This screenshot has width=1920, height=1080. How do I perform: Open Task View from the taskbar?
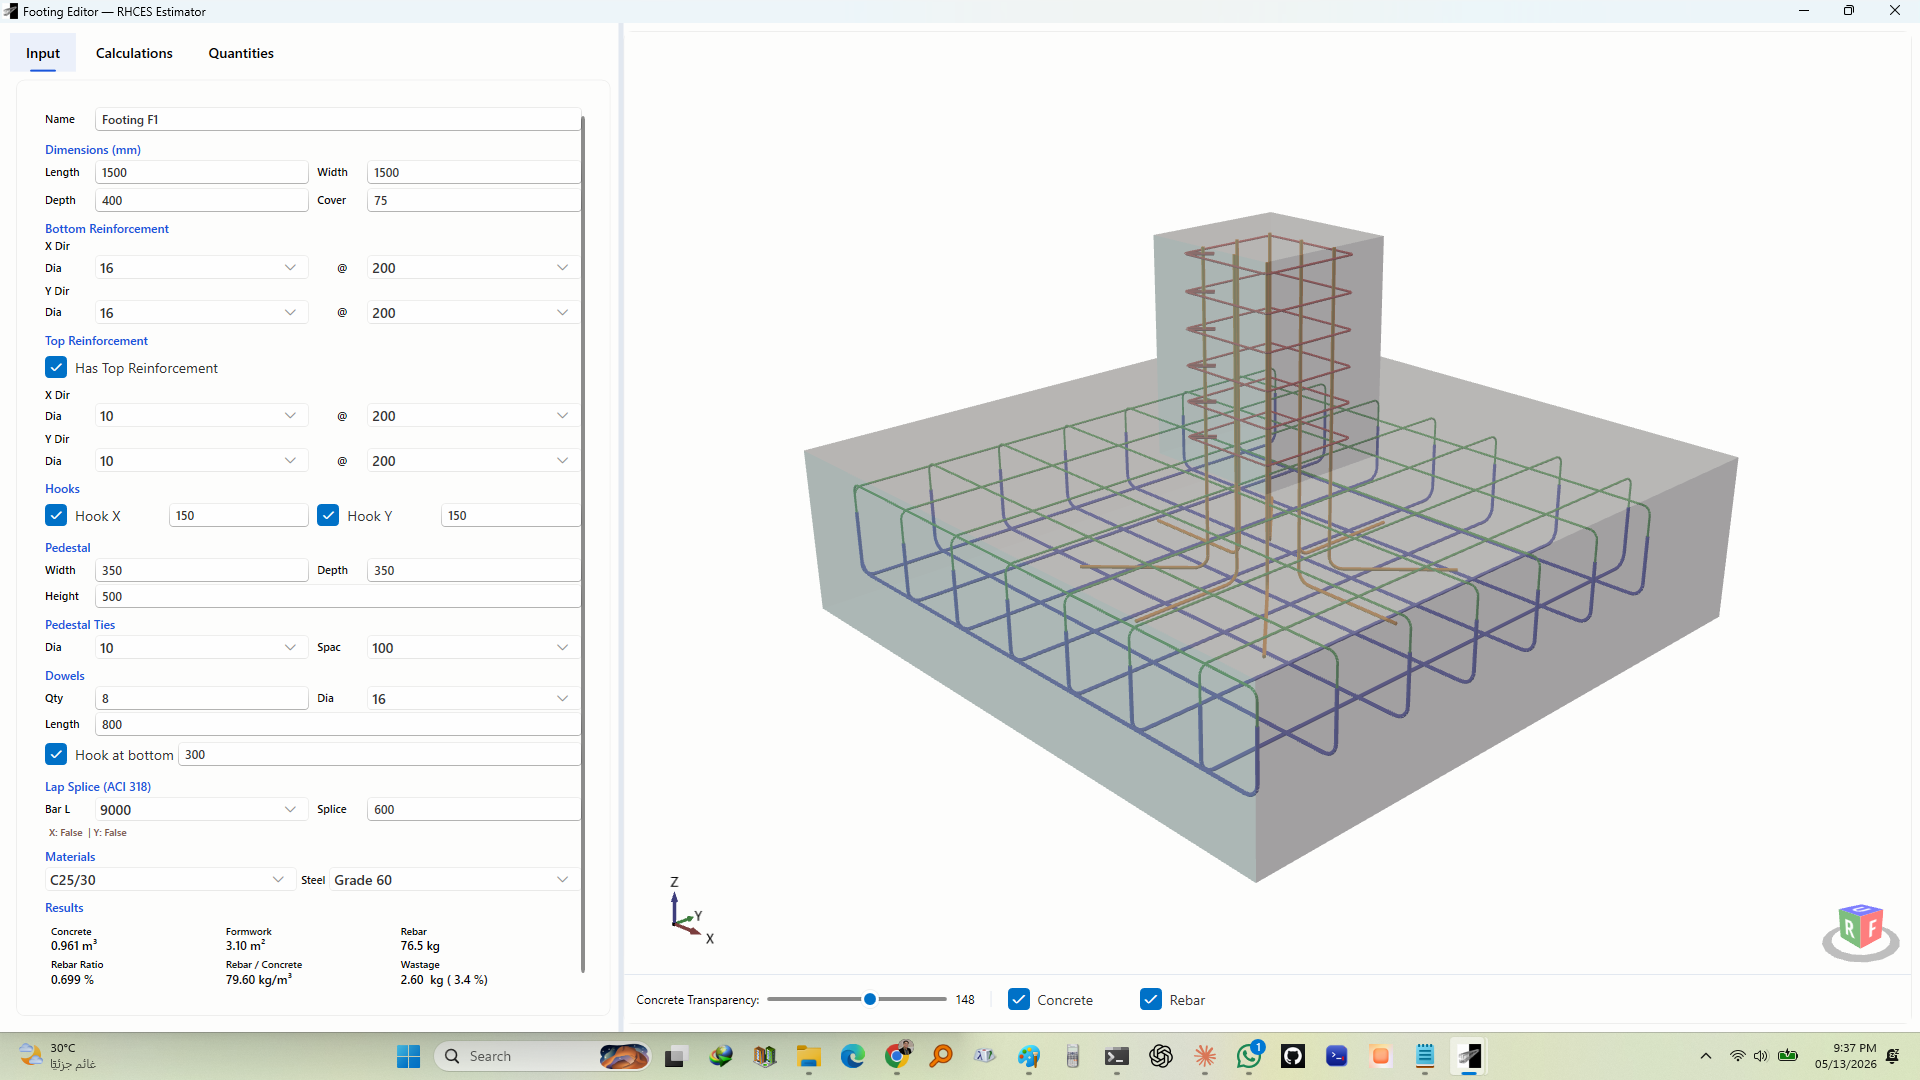pyautogui.click(x=676, y=1056)
